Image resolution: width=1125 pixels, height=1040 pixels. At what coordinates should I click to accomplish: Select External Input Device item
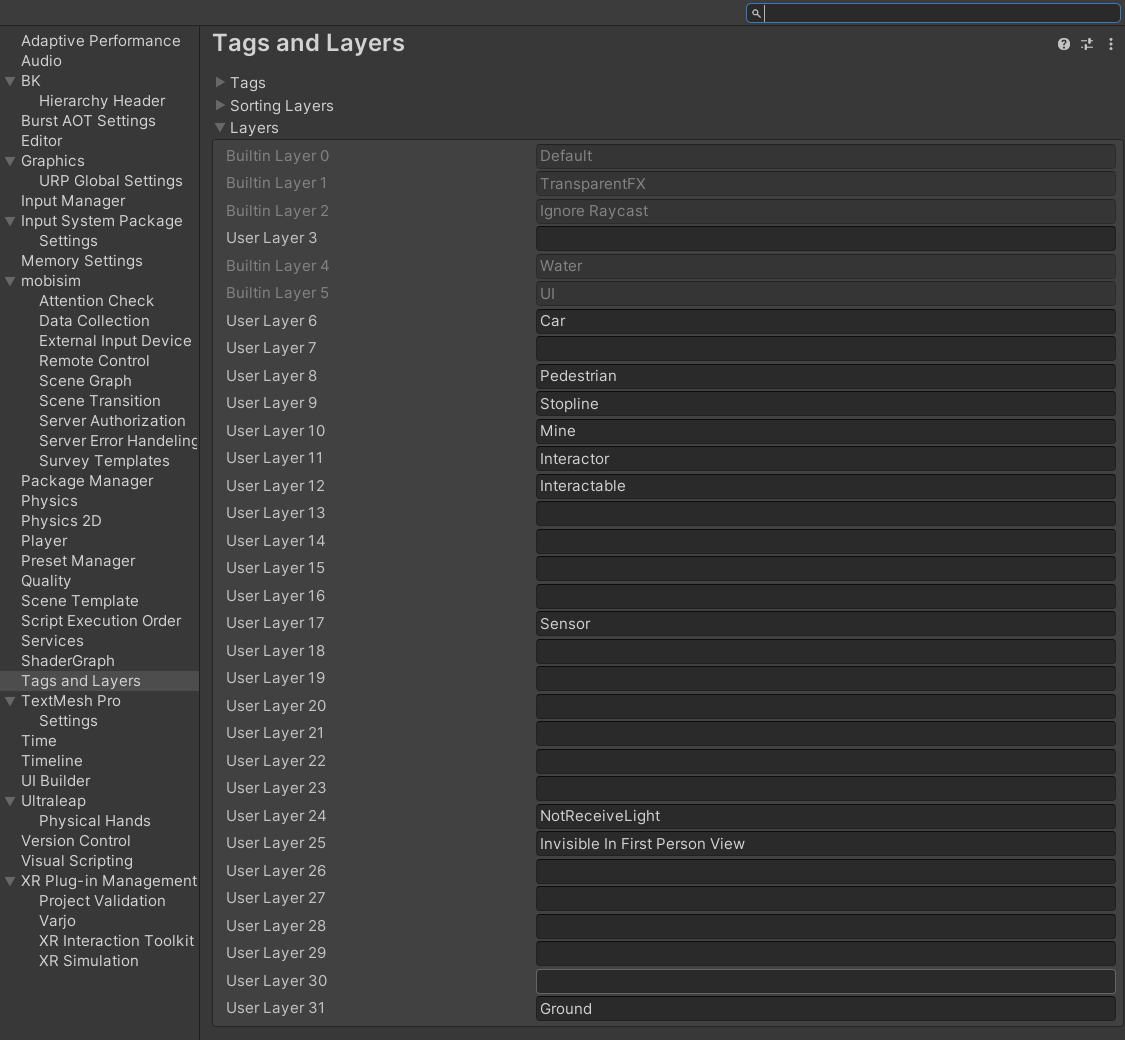point(115,341)
